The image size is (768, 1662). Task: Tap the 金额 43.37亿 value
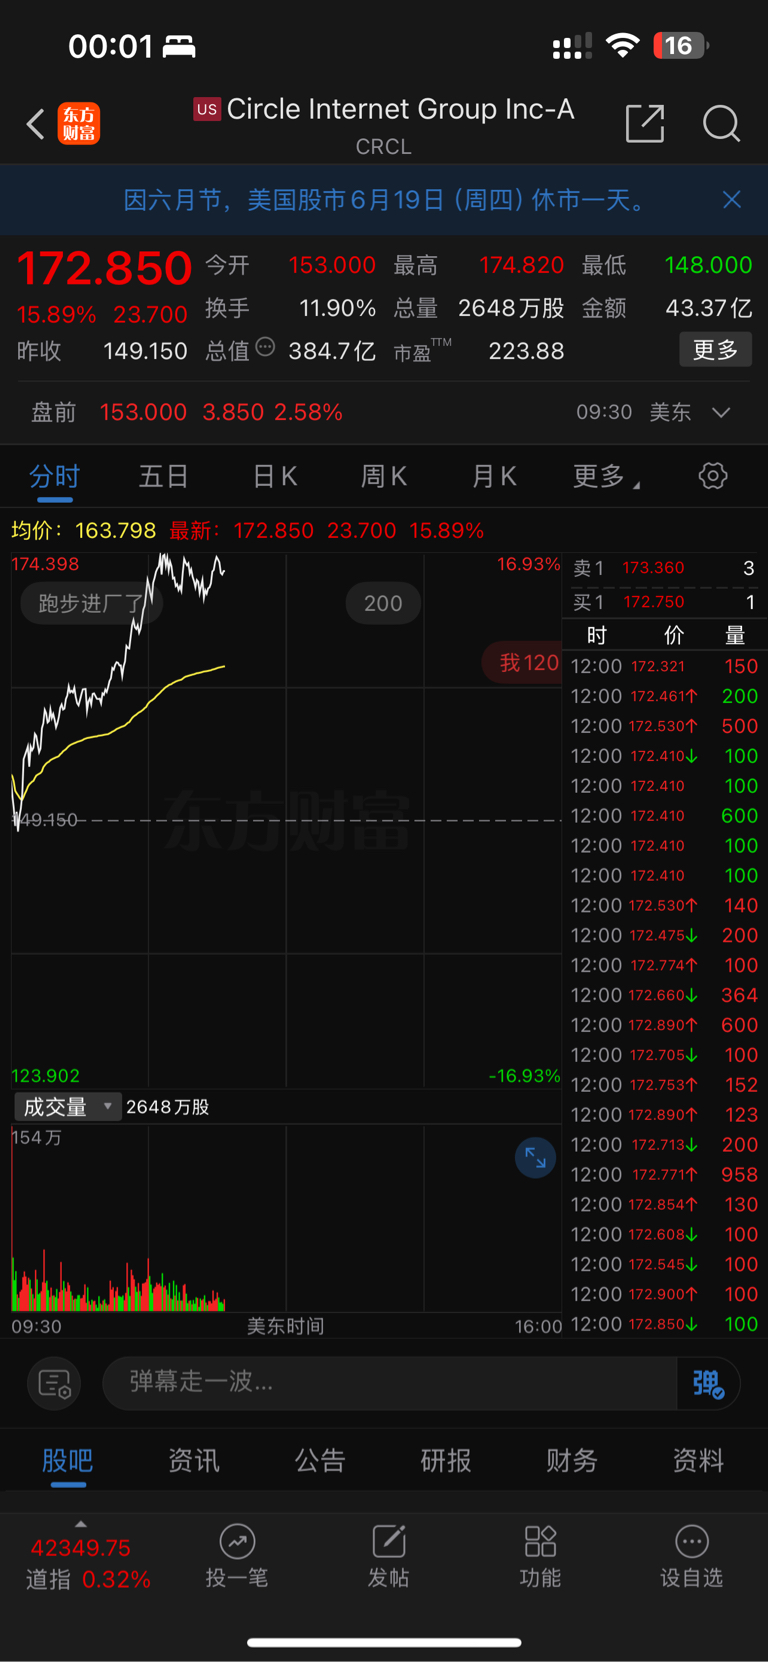(x=709, y=308)
